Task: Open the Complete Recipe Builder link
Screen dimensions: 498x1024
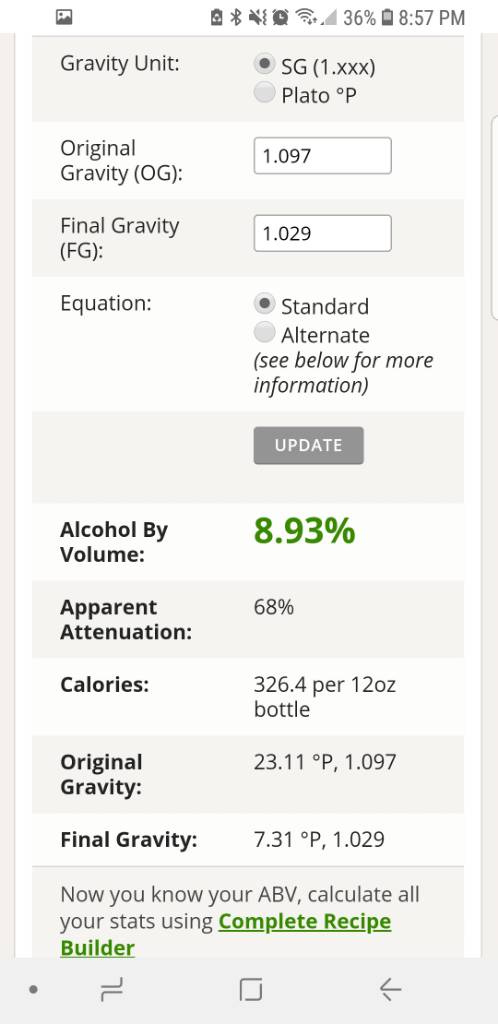Action: [226, 935]
